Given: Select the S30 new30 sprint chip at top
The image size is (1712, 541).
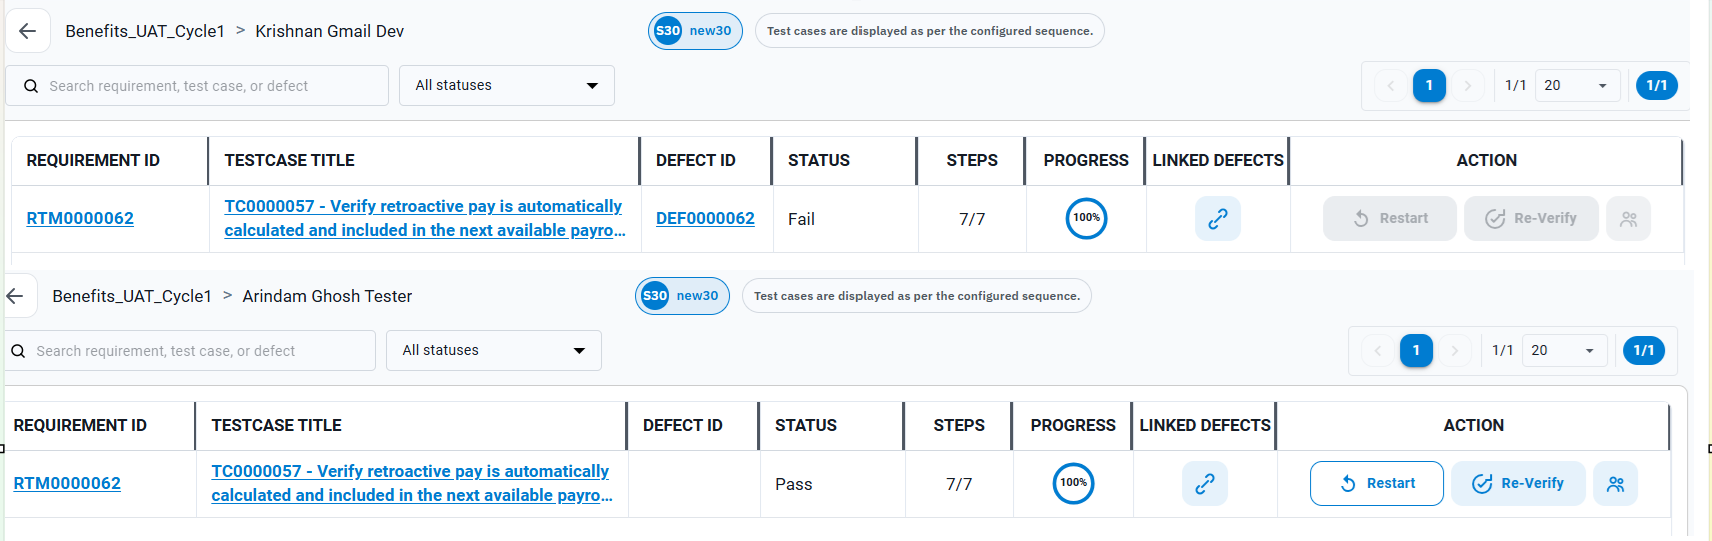Looking at the screenshot, I should (x=695, y=31).
